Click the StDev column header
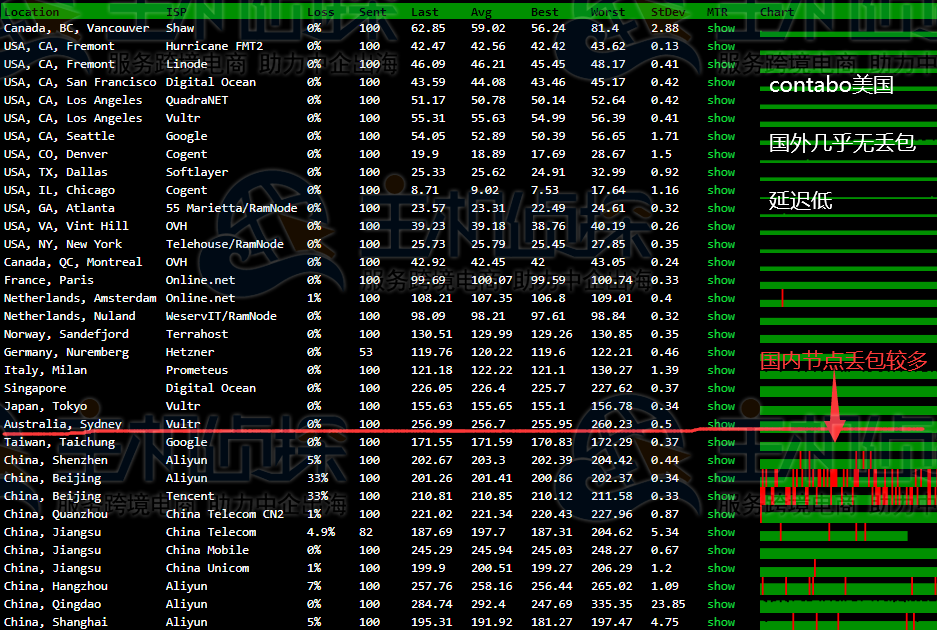 [x=668, y=12]
